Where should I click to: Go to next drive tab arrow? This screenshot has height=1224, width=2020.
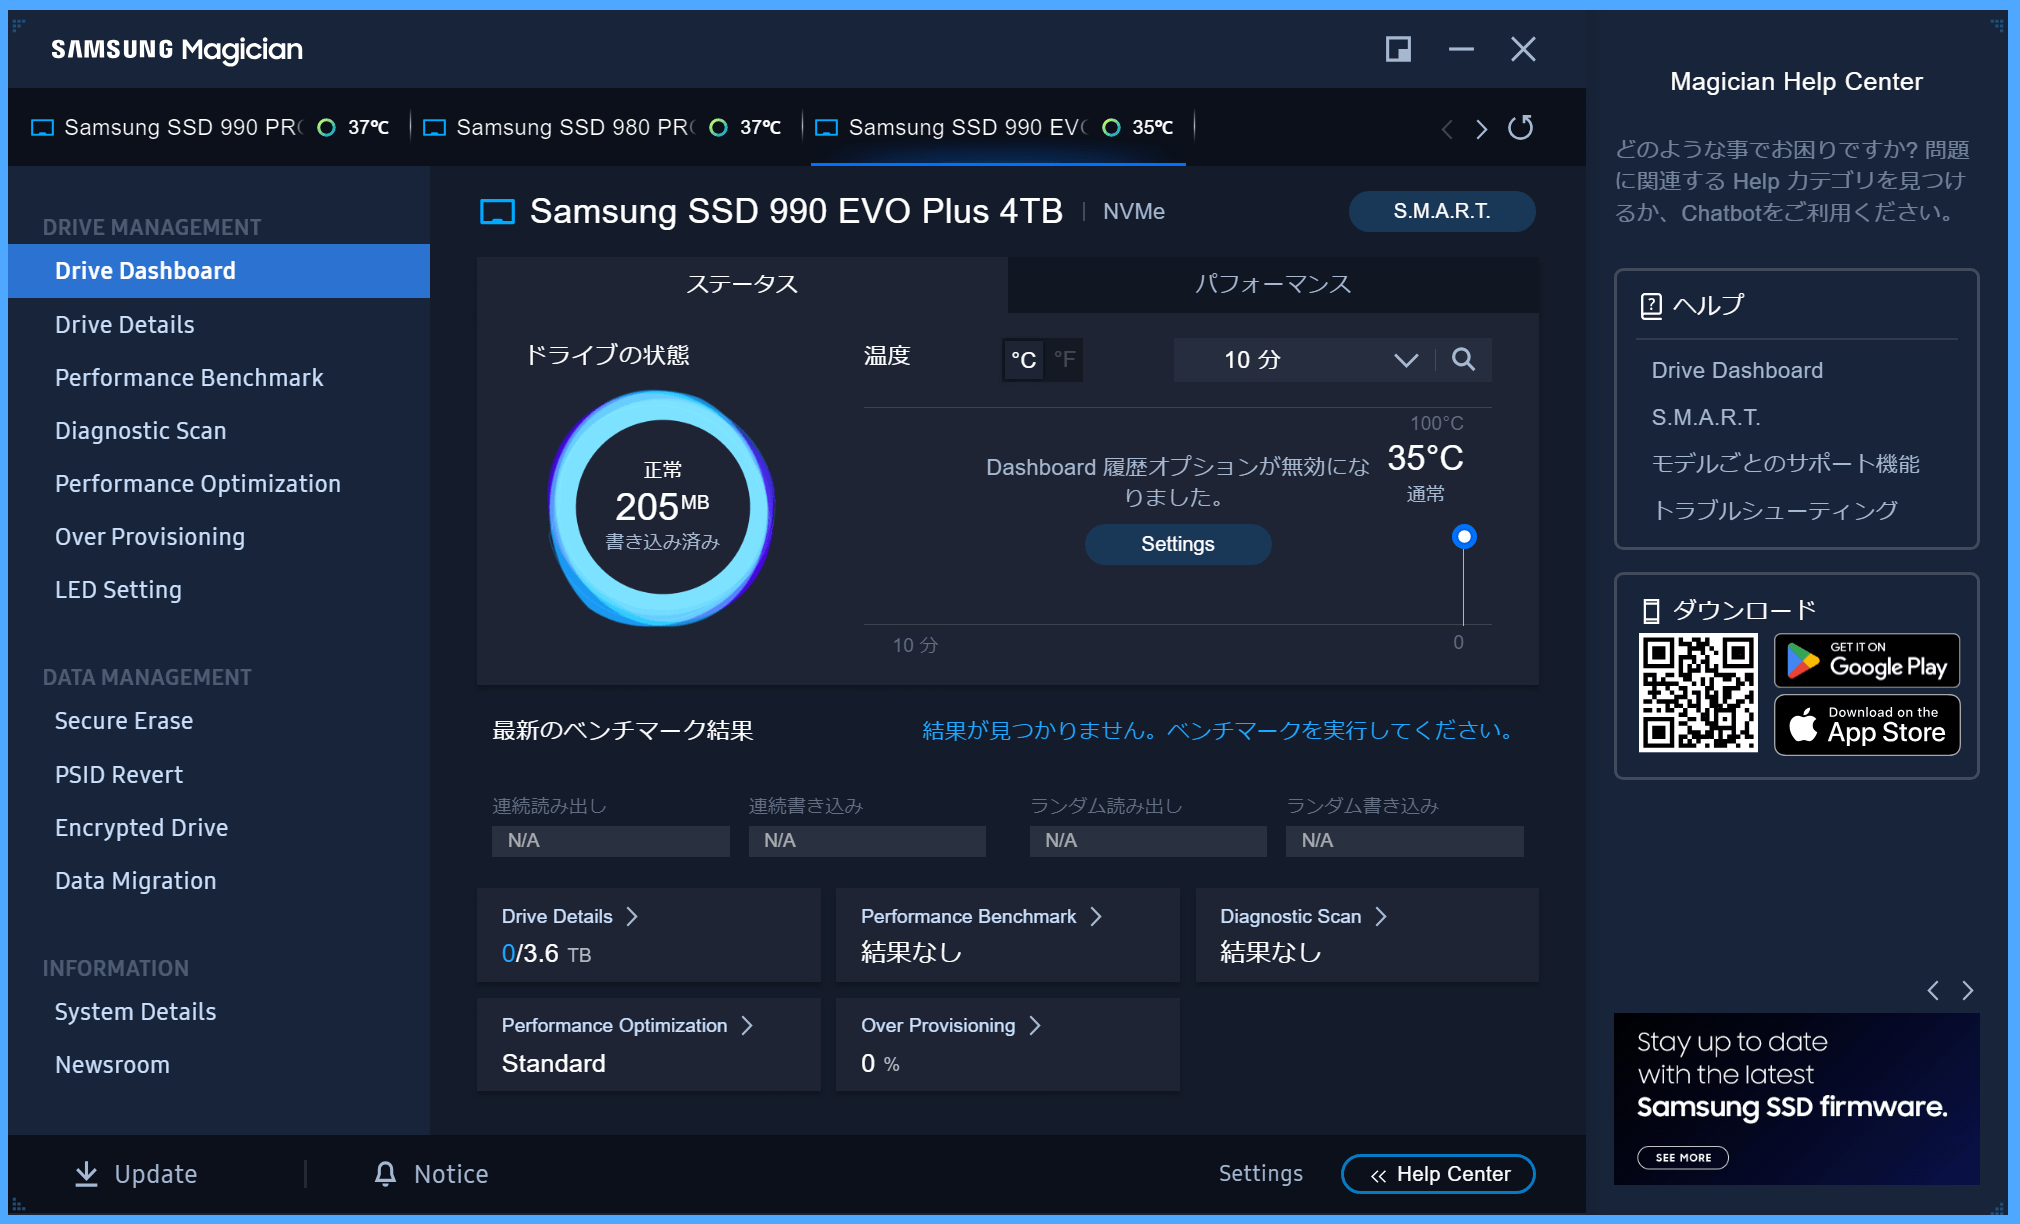click(1482, 129)
